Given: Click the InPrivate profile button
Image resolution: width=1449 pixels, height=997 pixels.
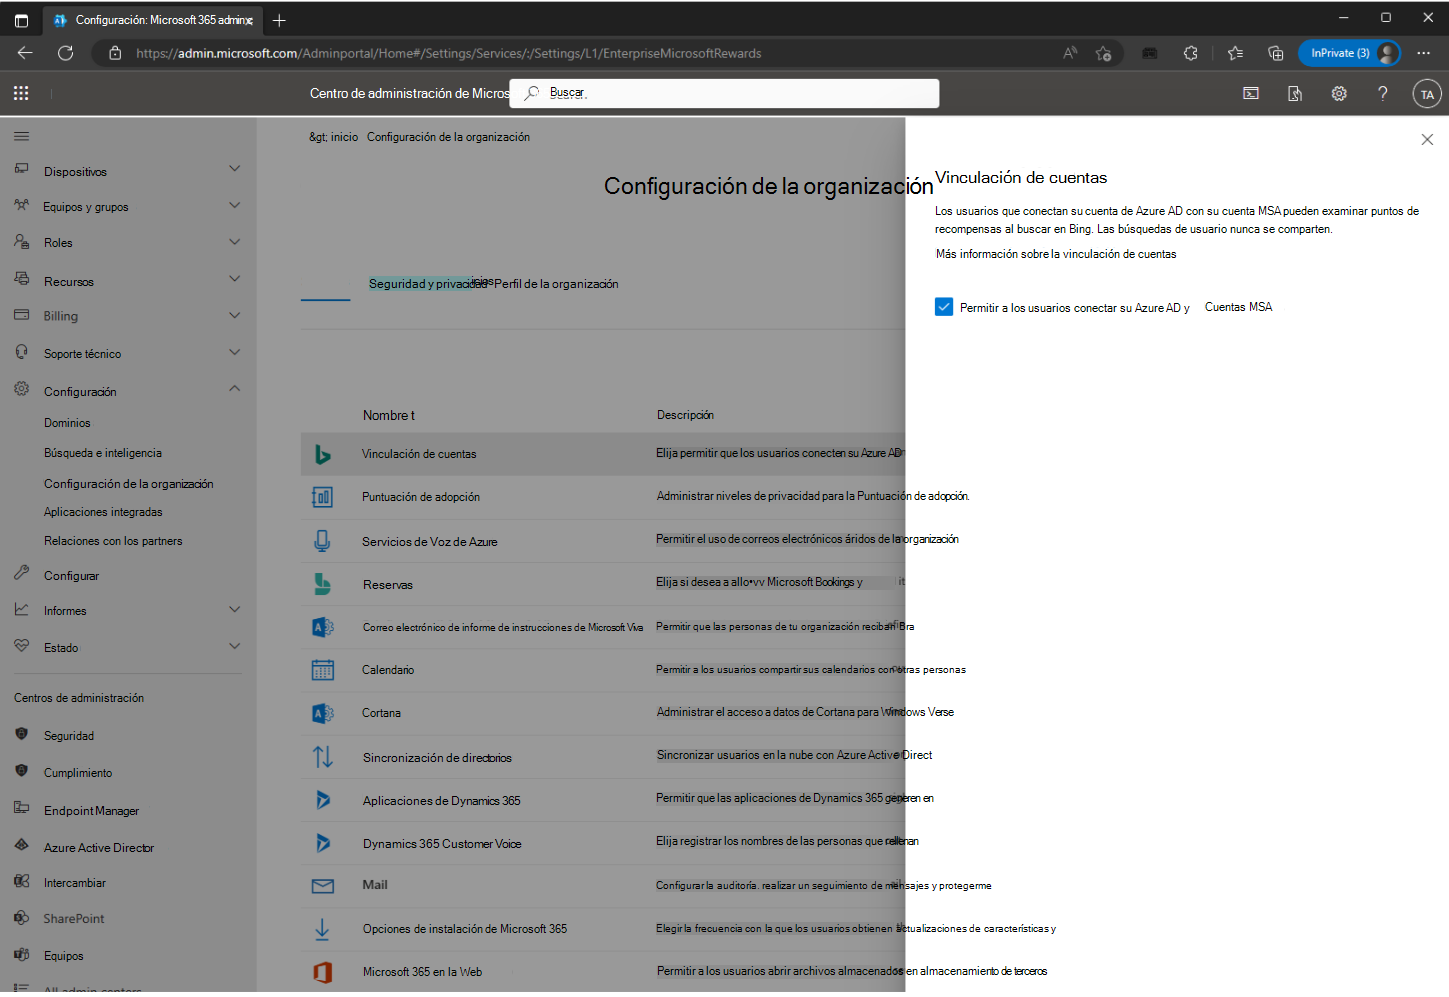Looking at the screenshot, I should click(1349, 53).
